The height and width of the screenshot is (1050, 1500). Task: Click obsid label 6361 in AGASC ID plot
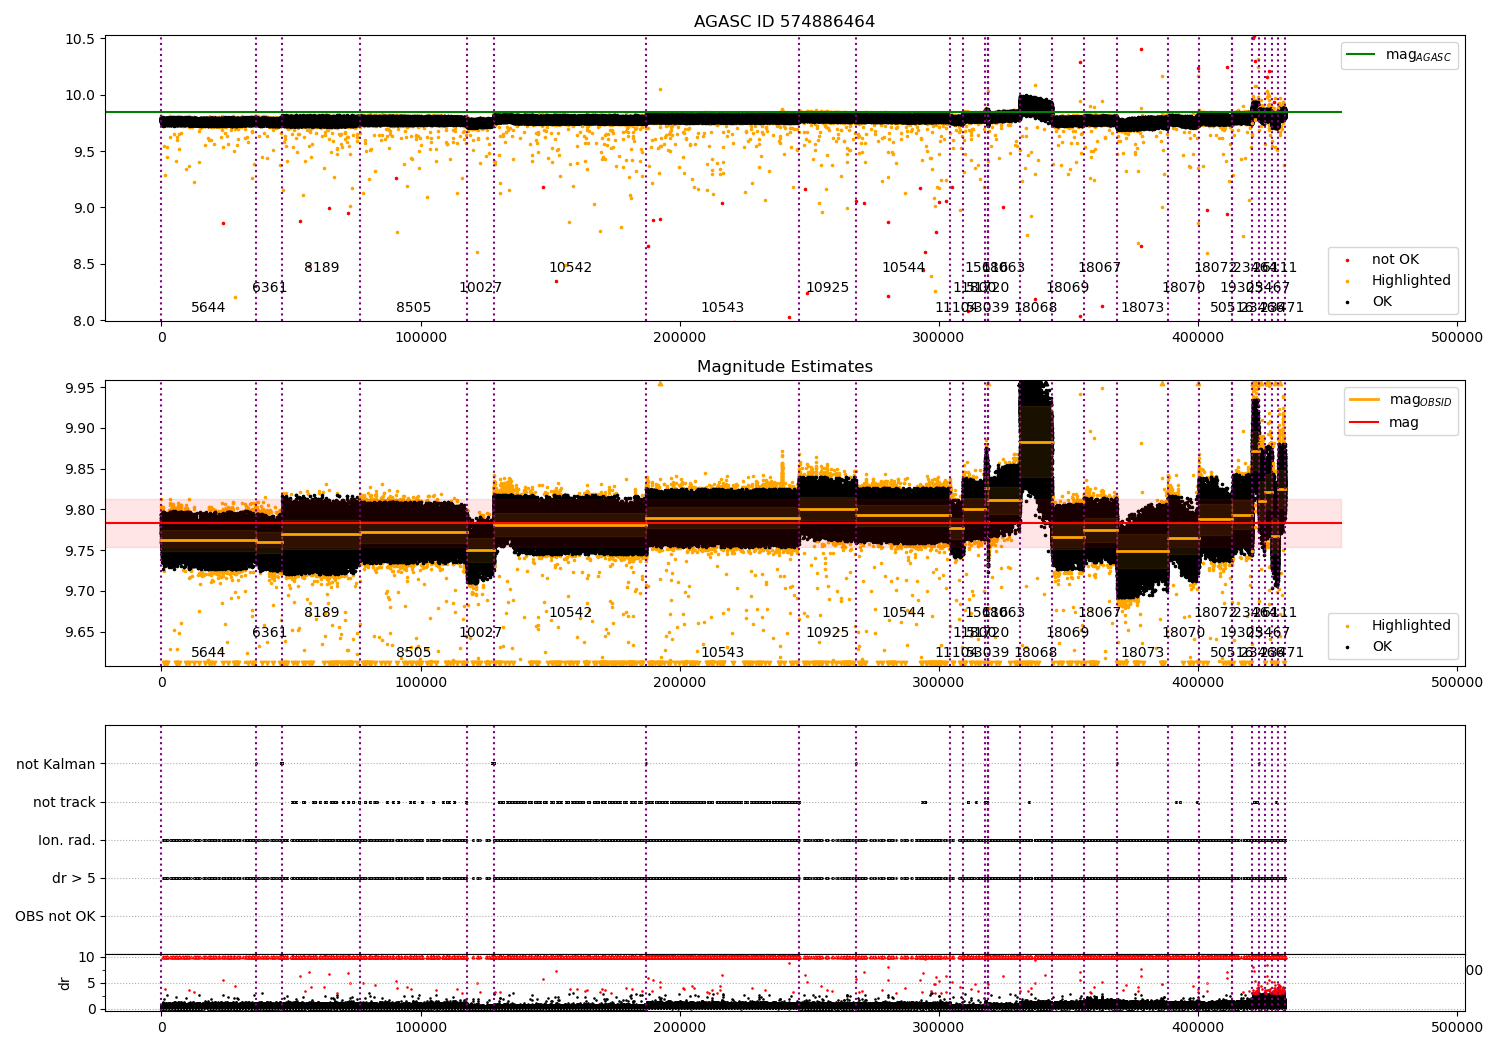[x=269, y=288]
